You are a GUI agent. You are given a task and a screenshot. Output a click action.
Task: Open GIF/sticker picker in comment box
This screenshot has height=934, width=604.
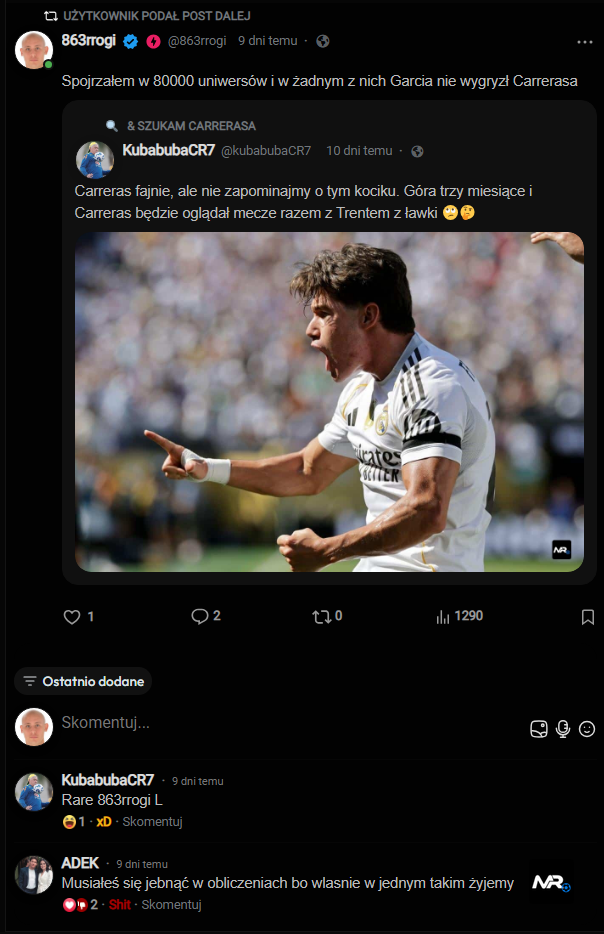tap(539, 729)
